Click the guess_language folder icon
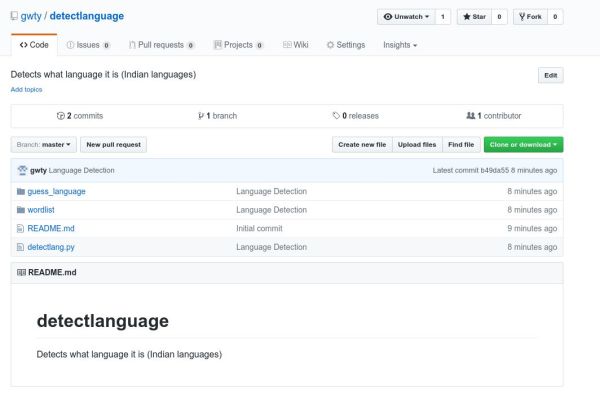600x393 pixels. [21, 191]
